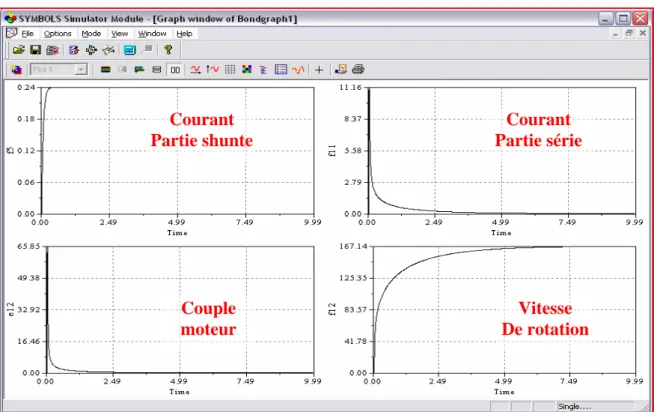Click the 'Single.....' status bar text

point(574,407)
